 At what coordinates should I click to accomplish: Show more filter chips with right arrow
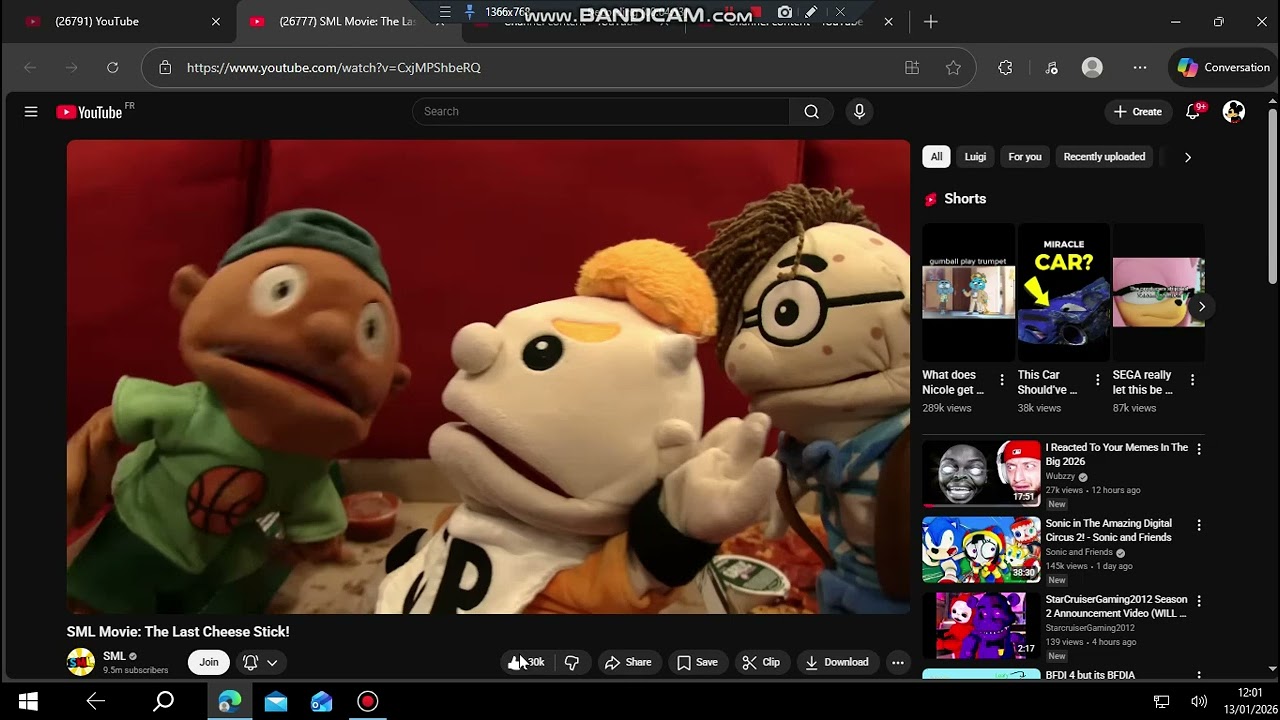[x=1187, y=157]
